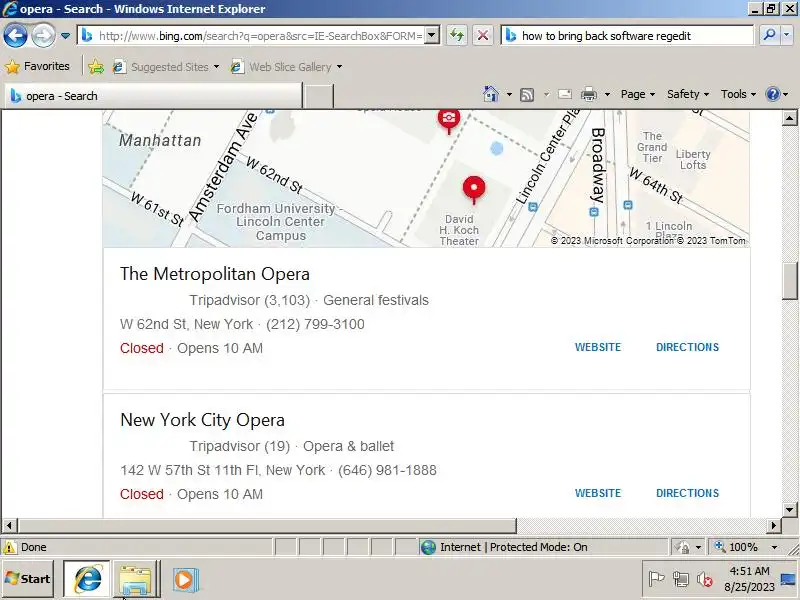Click the muted volume speaker tray icon
The height and width of the screenshot is (600, 800).
click(x=704, y=579)
